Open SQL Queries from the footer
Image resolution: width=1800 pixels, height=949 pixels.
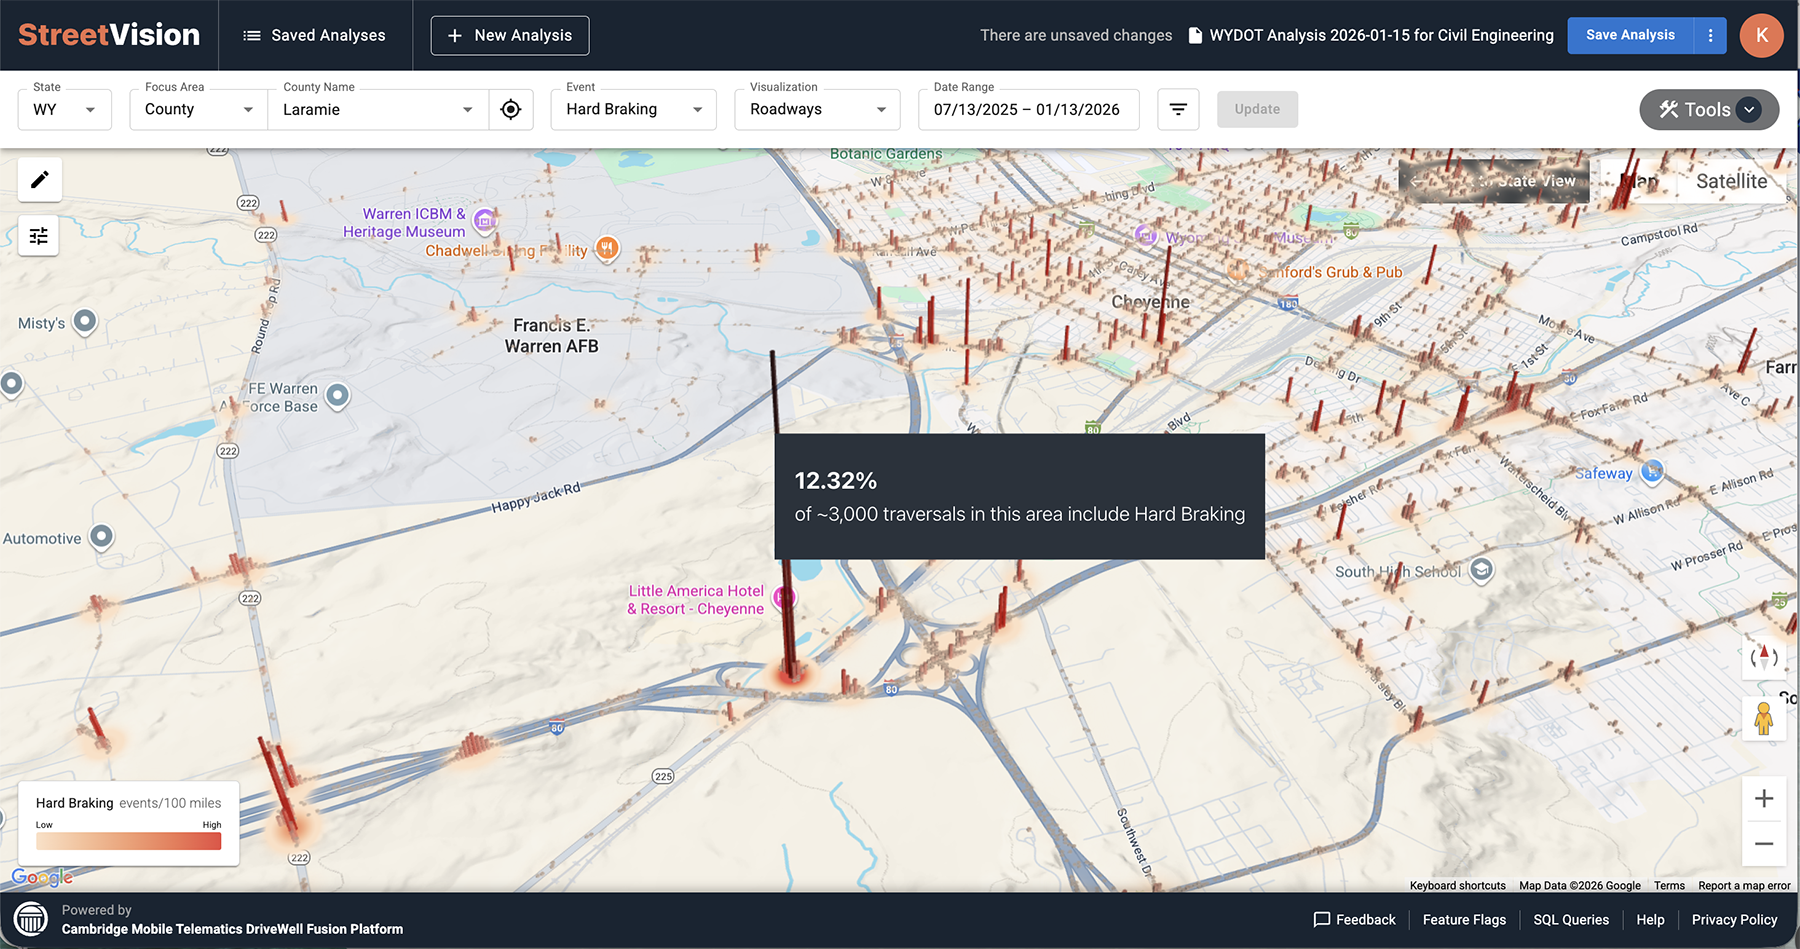tap(1571, 919)
